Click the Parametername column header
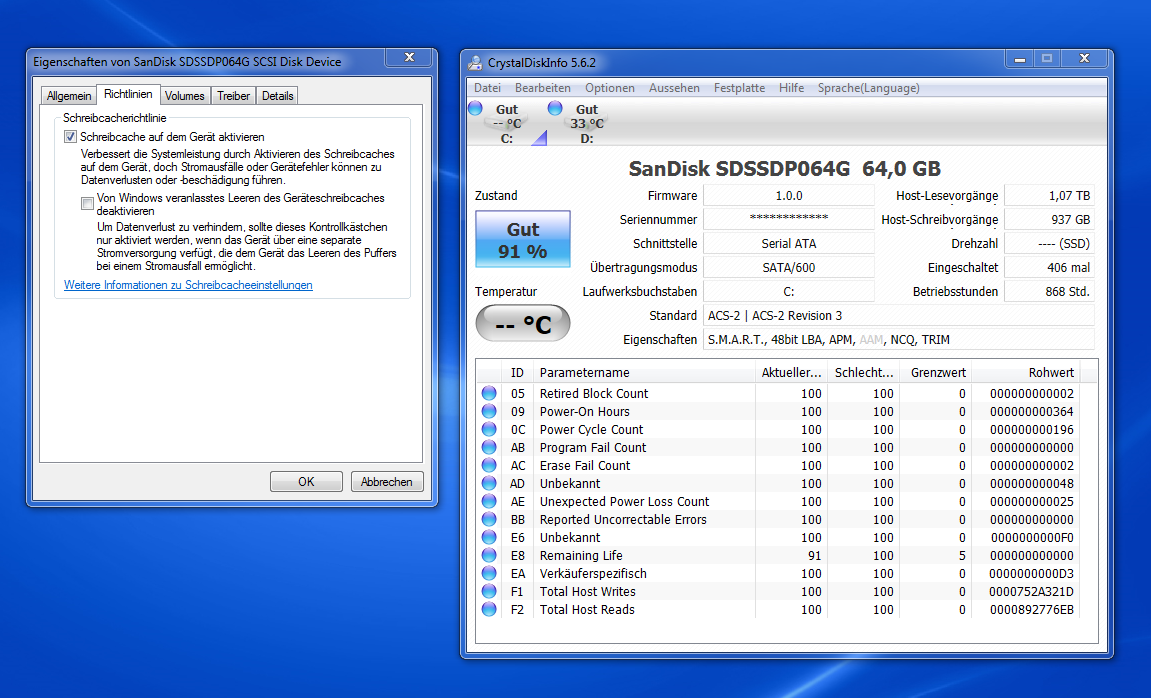This screenshot has height=698, width=1151. tap(644, 372)
